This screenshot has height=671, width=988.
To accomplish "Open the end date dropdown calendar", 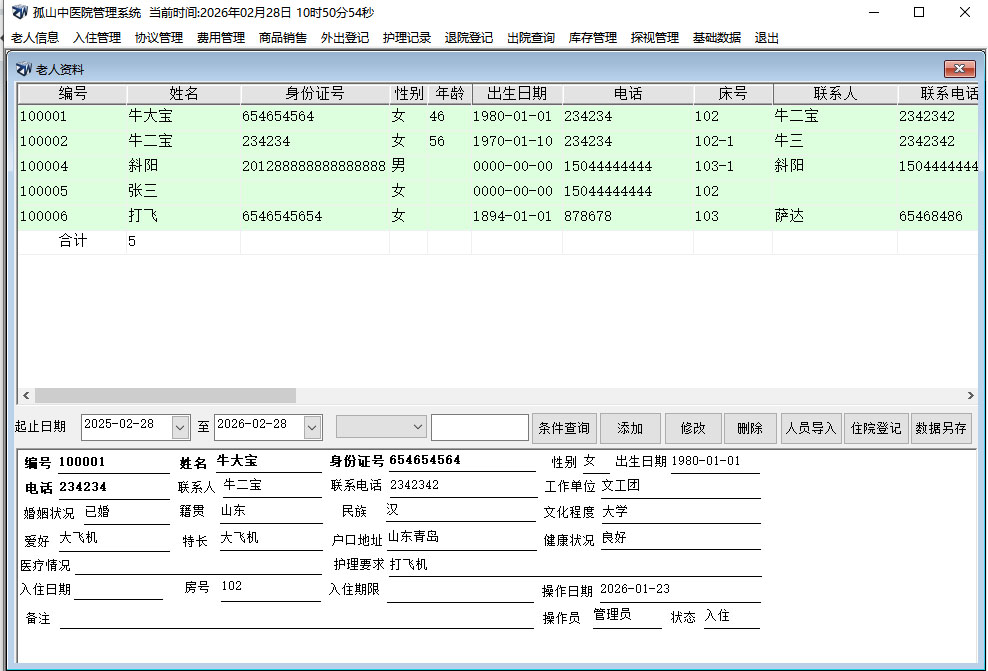I will click(313, 427).
